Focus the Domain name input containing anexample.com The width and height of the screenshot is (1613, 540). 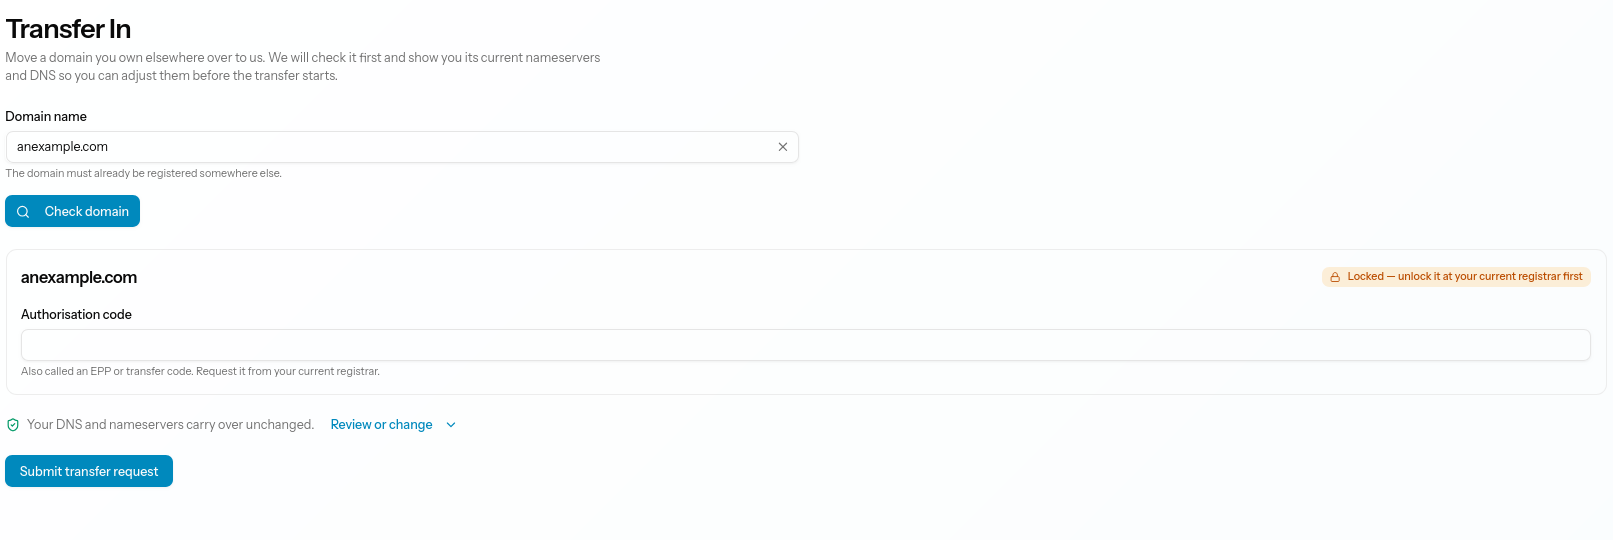tap(402, 147)
